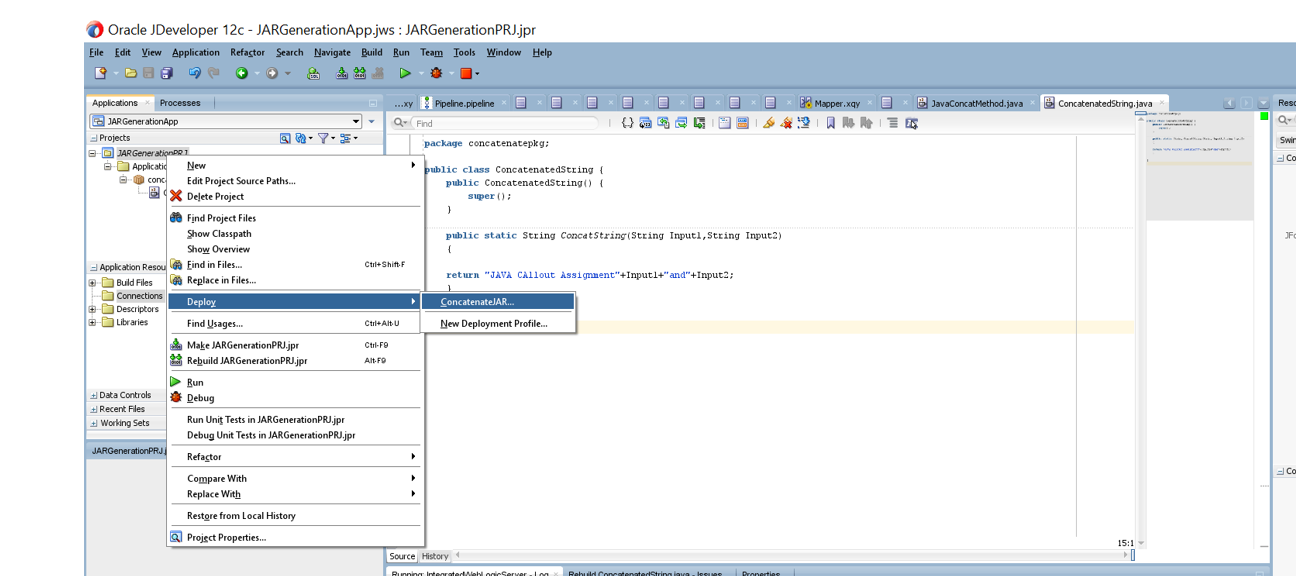This screenshot has height=576, width=1296.
Task: Click the Save All toolbar icon
Action: [x=167, y=73]
